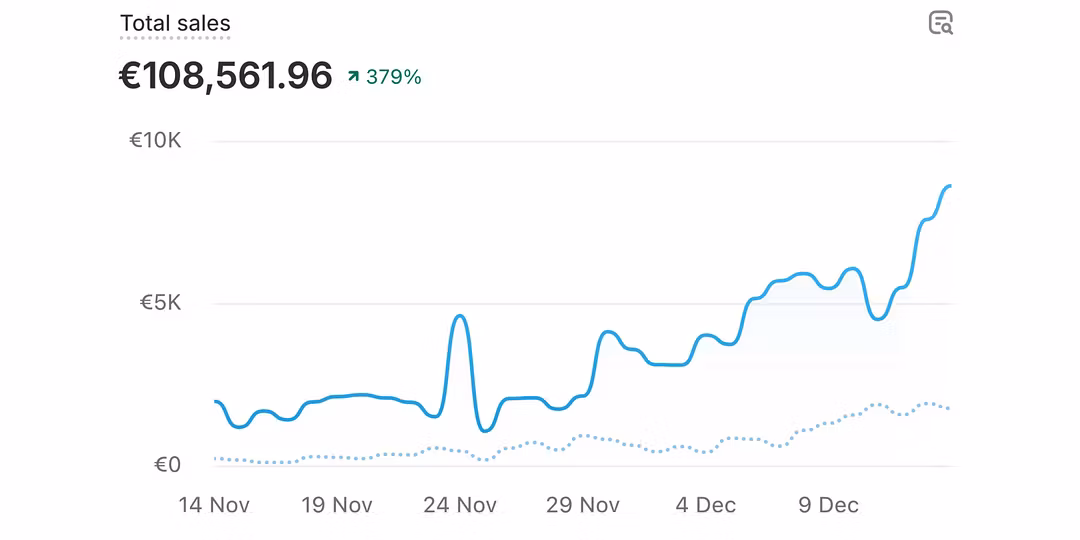Click the €108,561.96 total amount
Screen dimensions: 1080x540
225,76
